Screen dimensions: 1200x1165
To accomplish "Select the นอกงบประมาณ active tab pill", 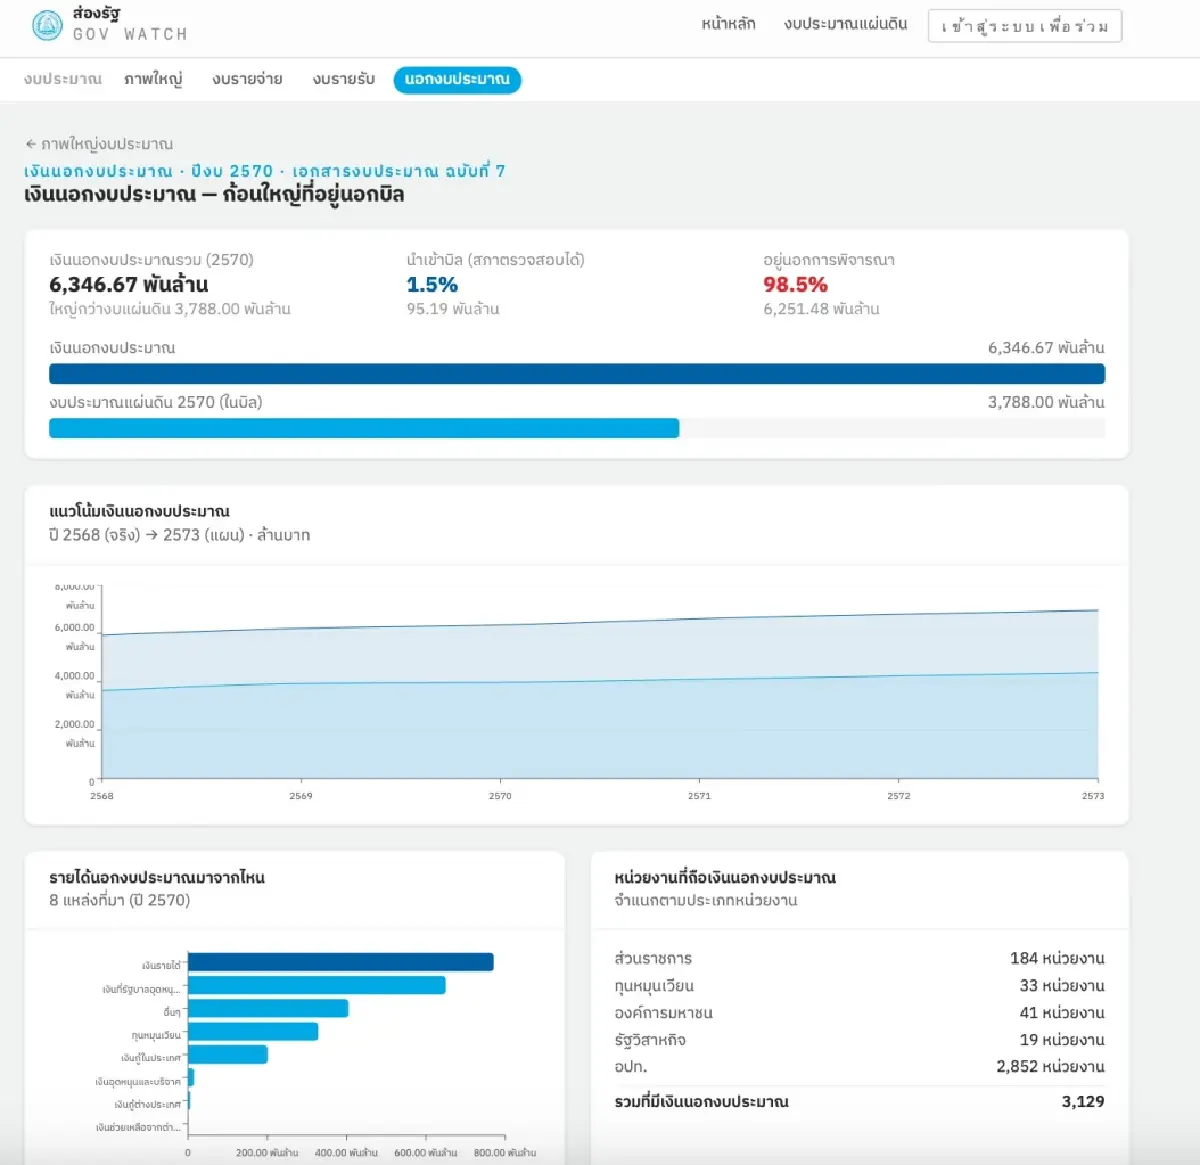I will [457, 79].
